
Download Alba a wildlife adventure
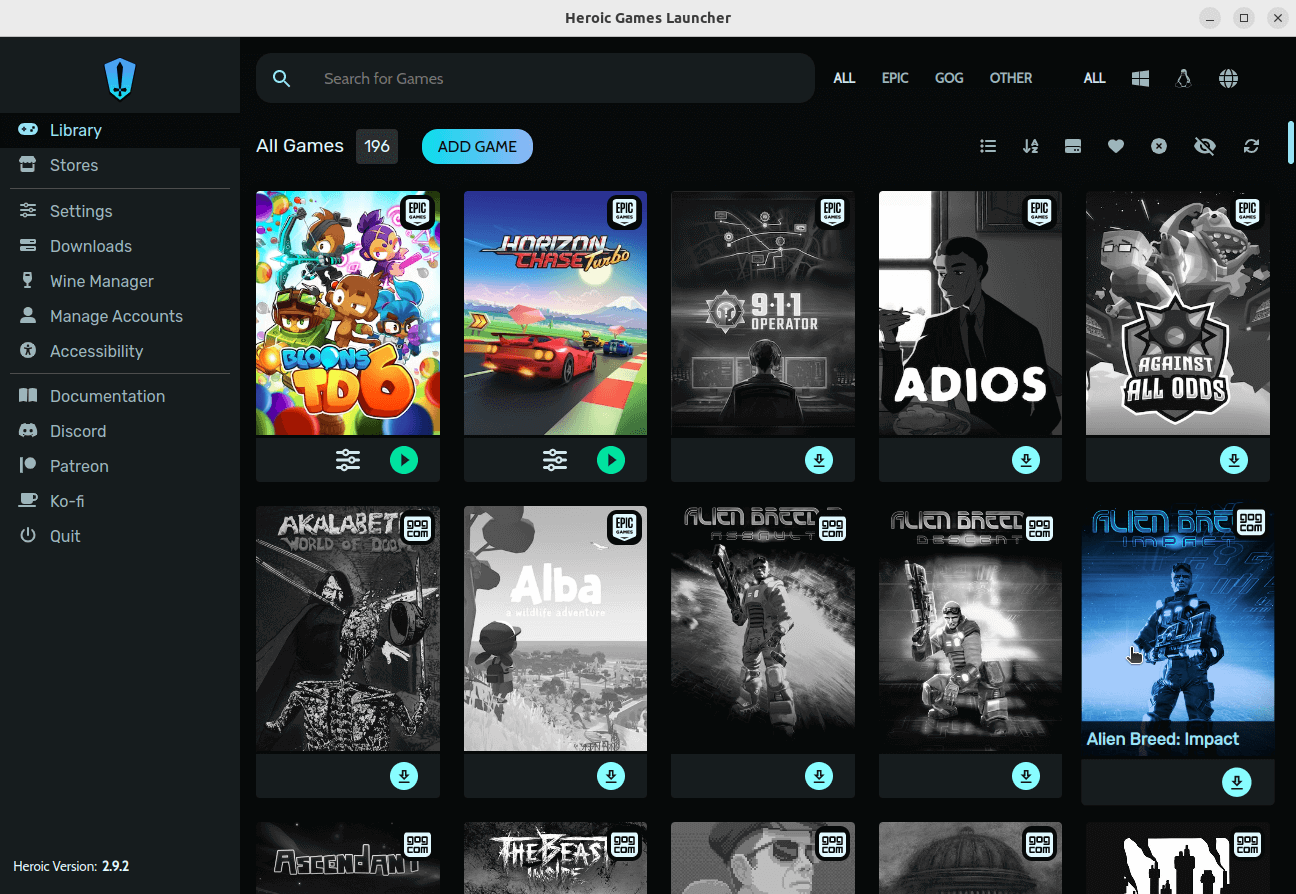(611, 776)
